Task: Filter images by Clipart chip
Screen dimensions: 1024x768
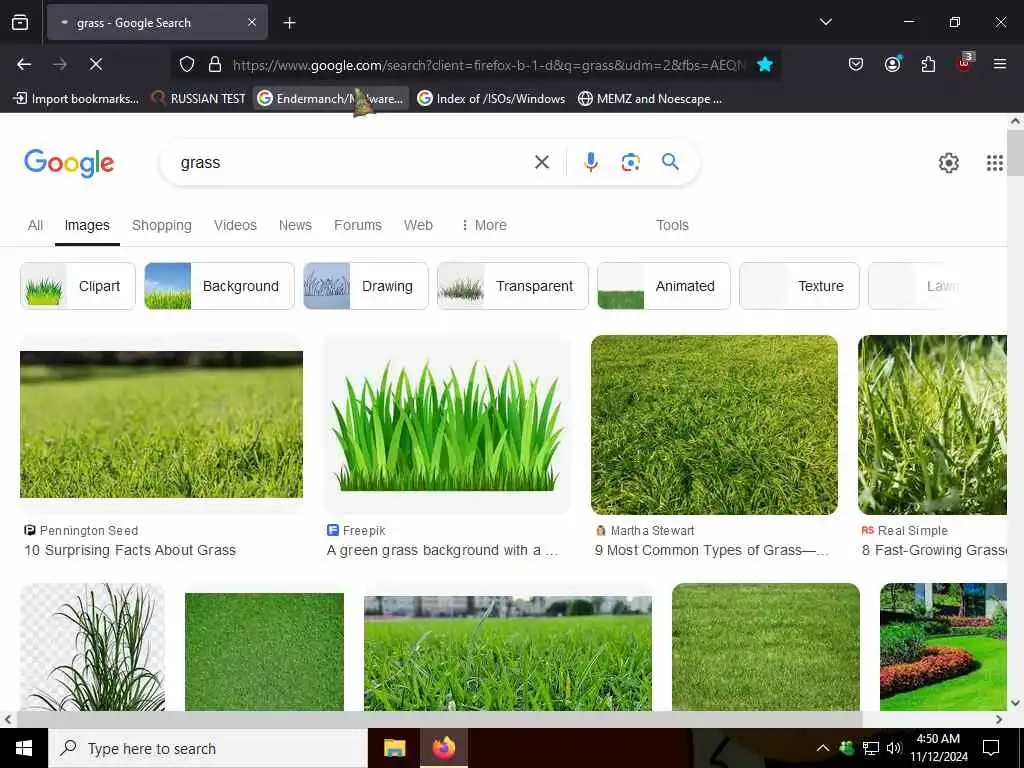Action: coord(78,286)
